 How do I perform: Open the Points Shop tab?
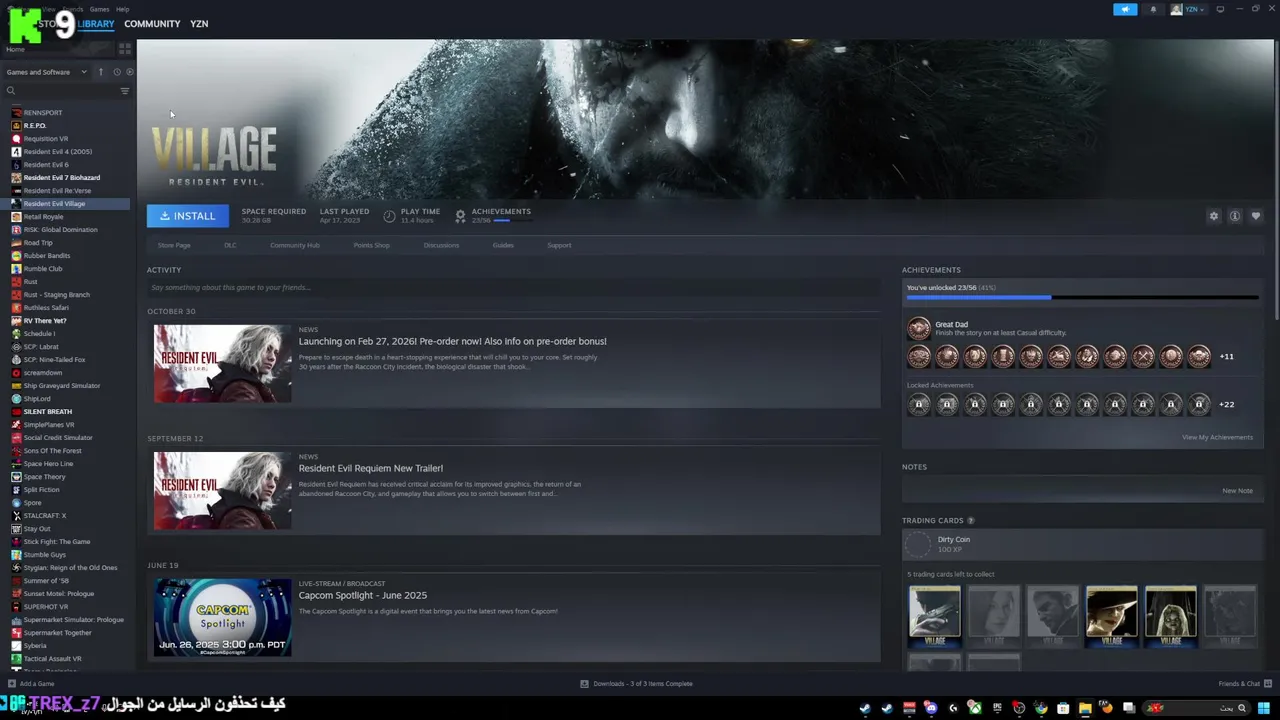click(372, 245)
